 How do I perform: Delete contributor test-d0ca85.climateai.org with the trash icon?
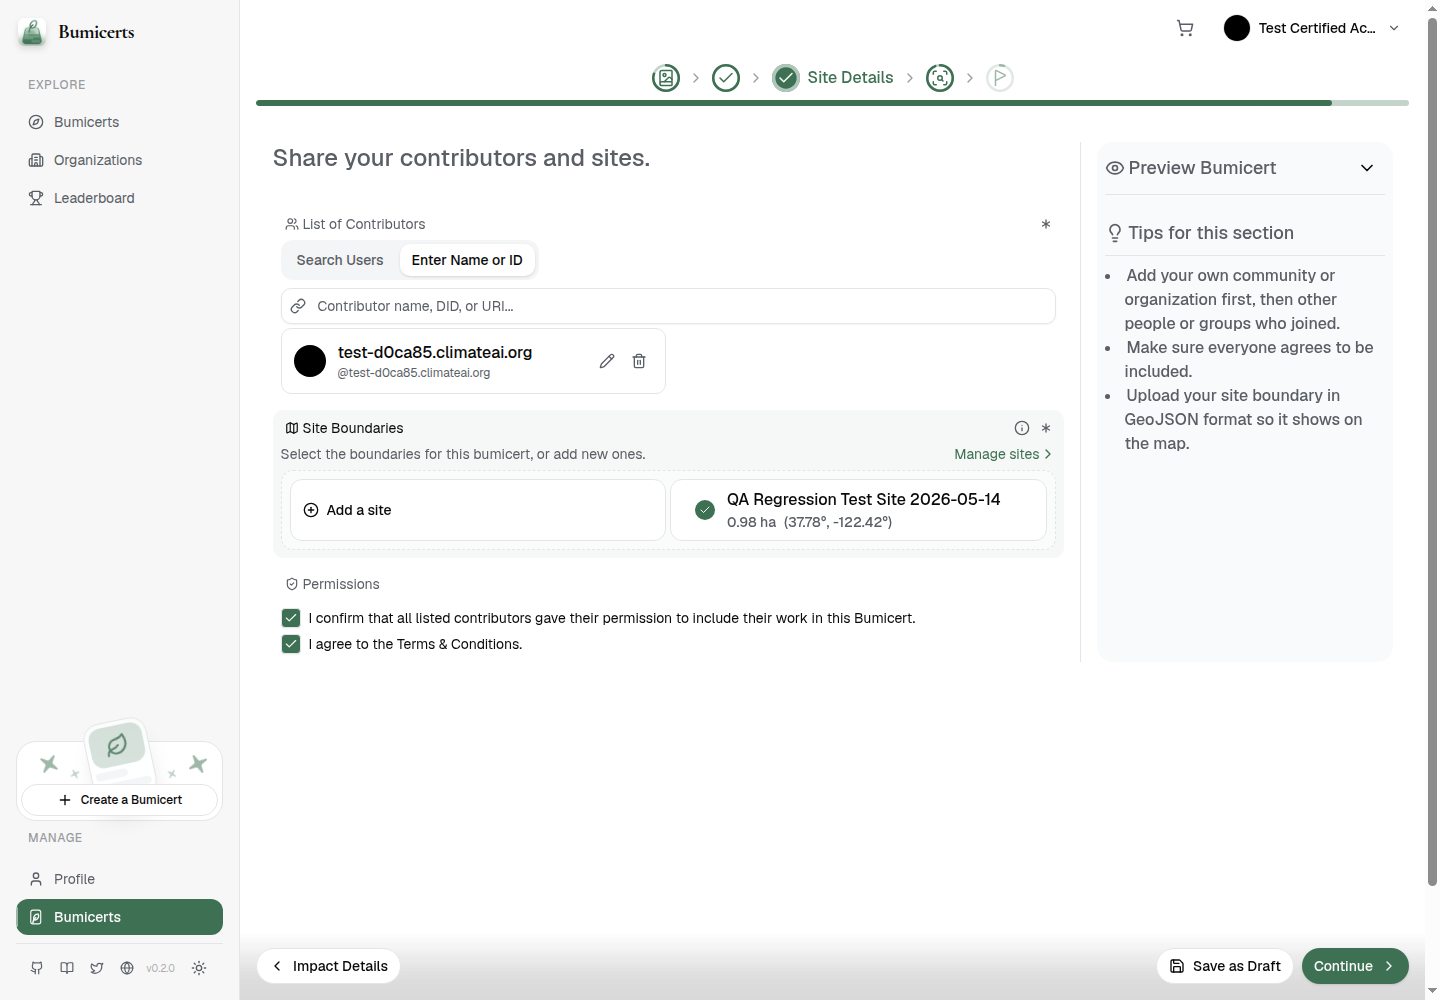click(x=639, y=361)
